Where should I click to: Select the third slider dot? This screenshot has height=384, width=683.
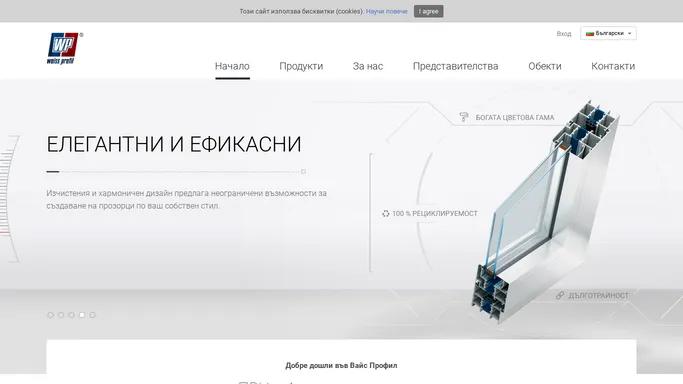71,315
